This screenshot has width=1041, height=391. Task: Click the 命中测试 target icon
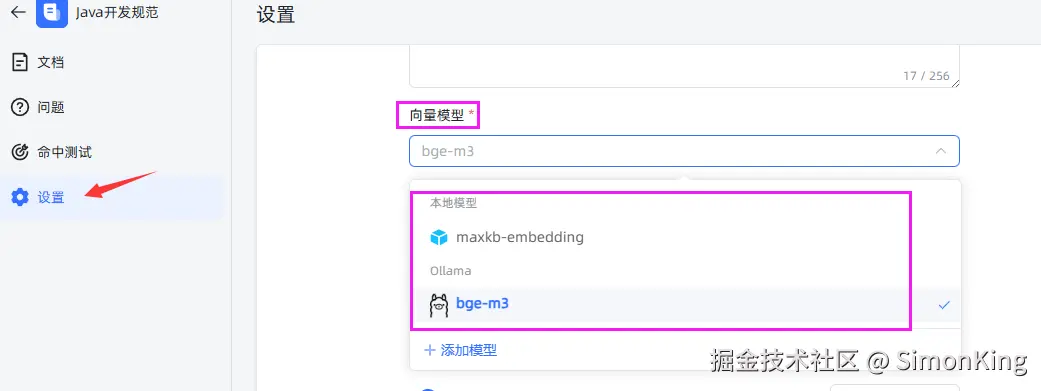pos(20,152)
